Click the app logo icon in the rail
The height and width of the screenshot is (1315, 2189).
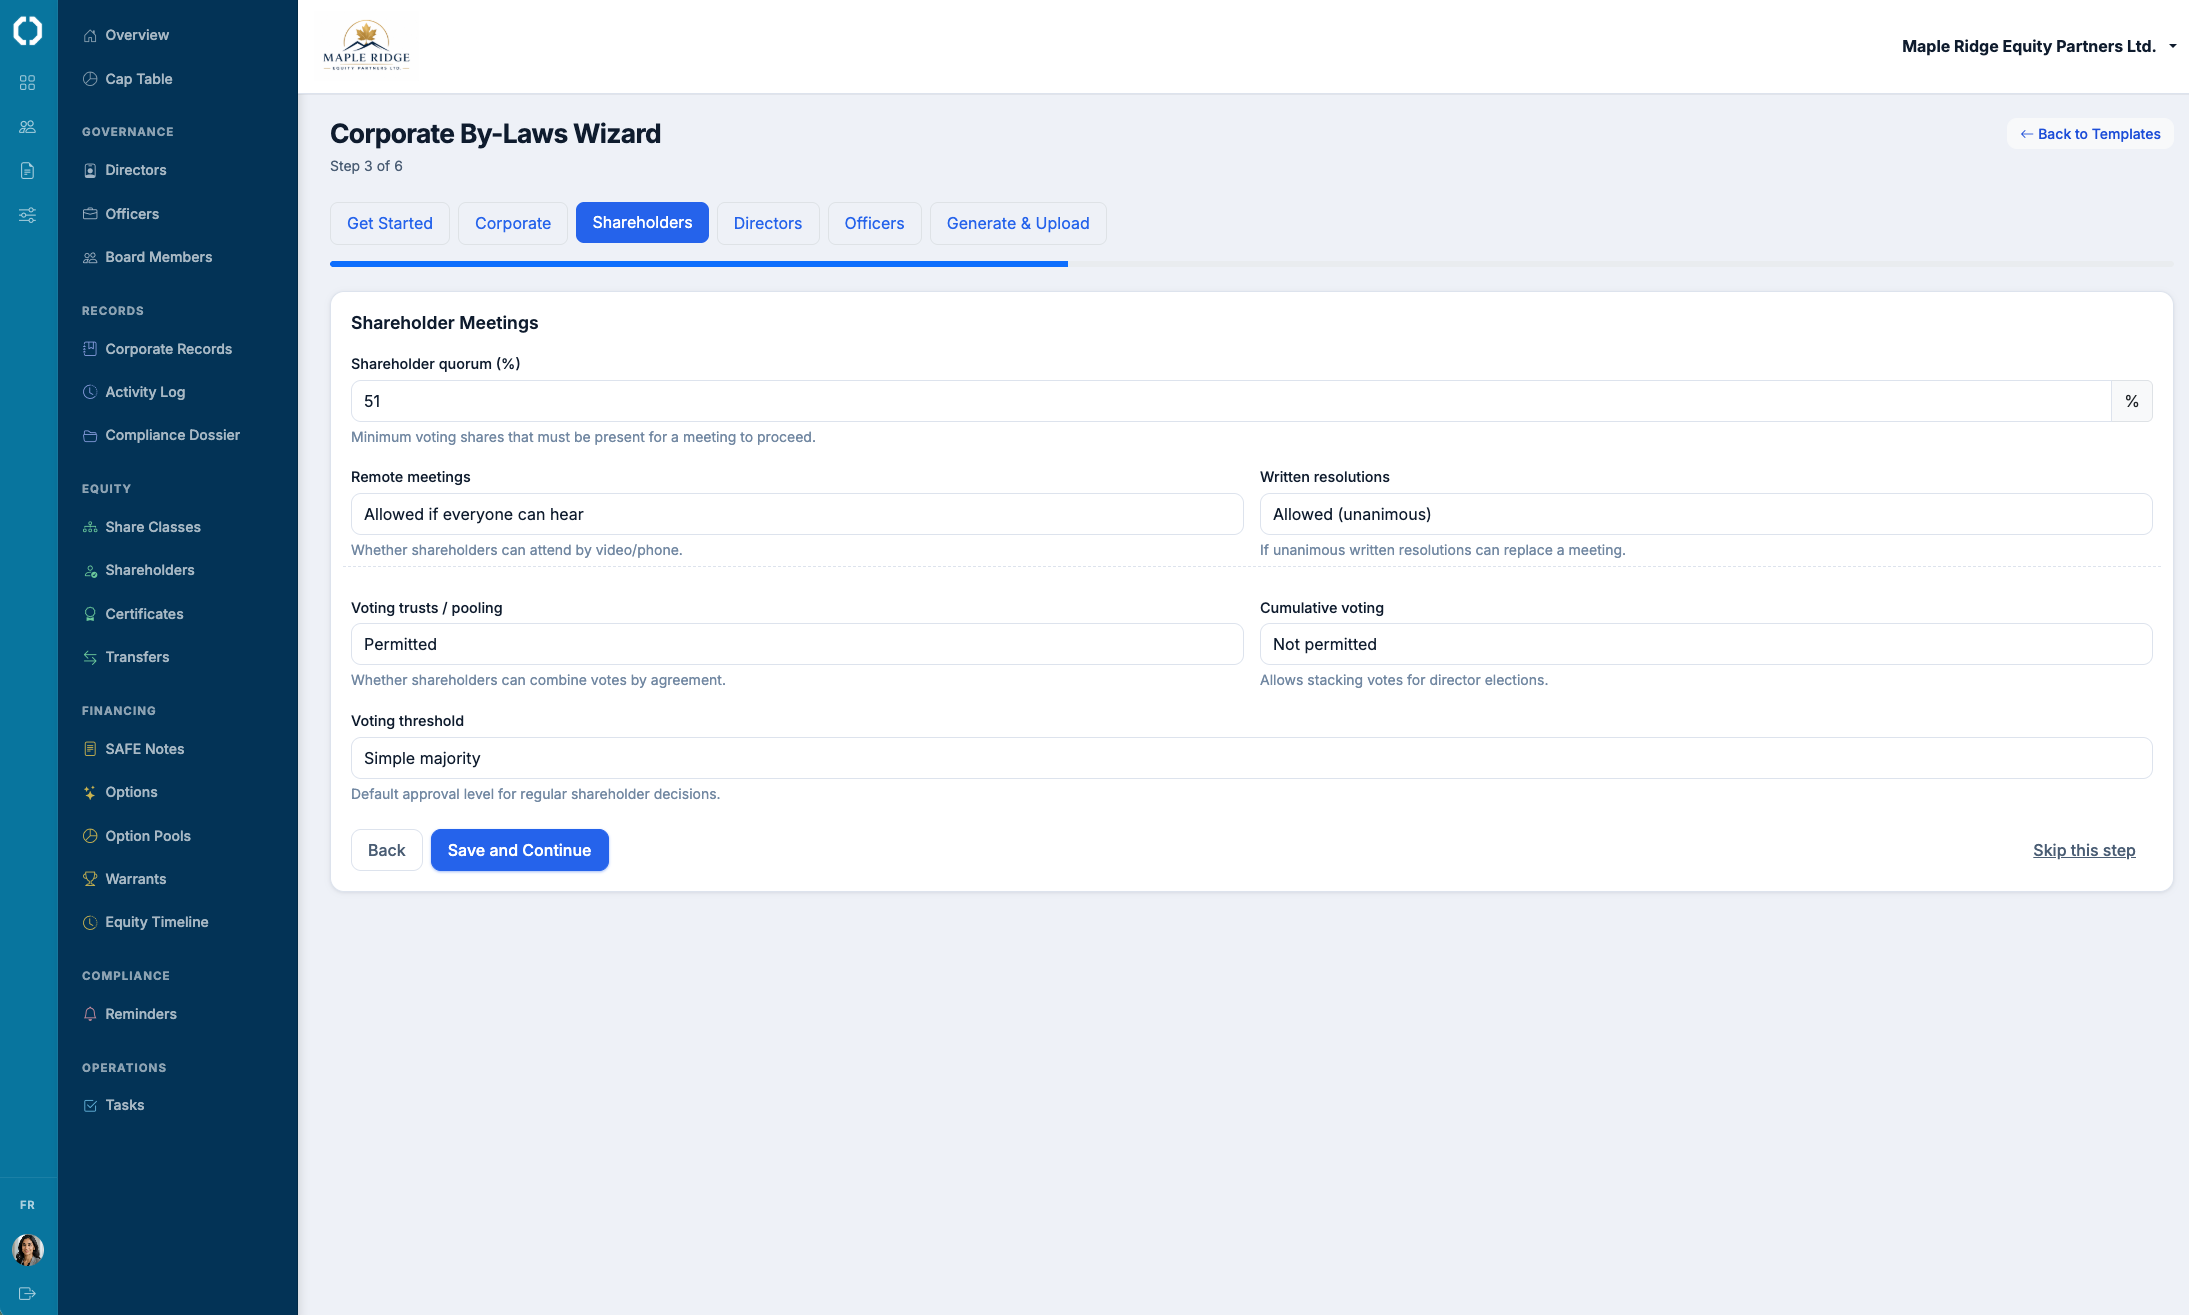coord(28,31)
